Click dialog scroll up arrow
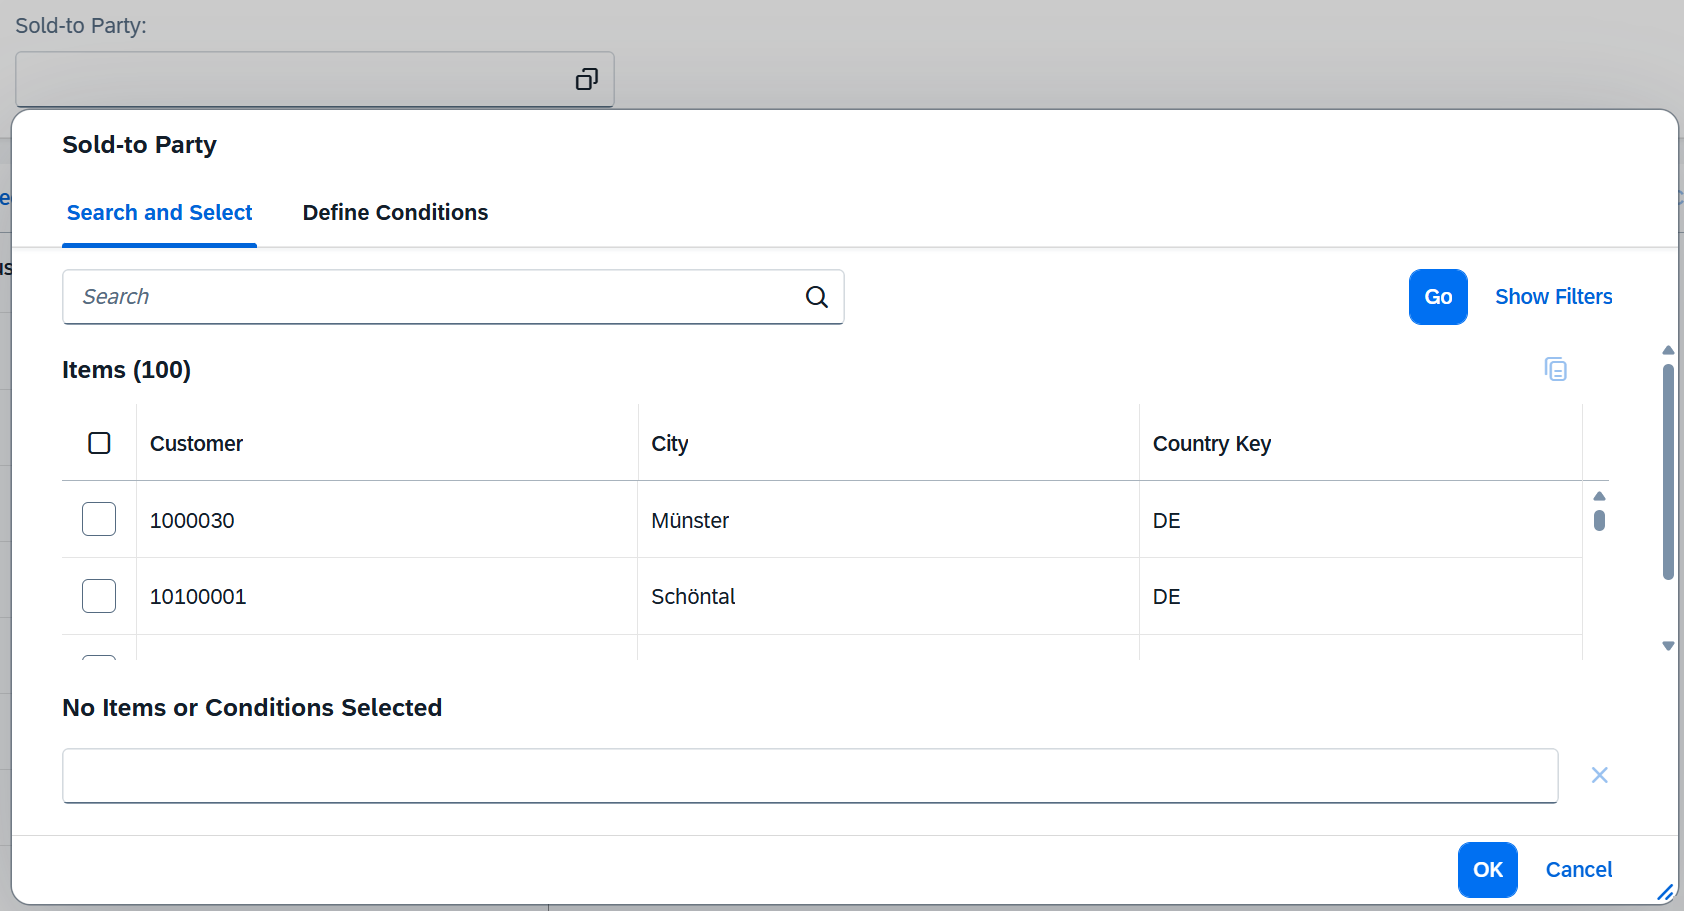This screenshot has height=911, width=1684. click(x=1668, y=350)
